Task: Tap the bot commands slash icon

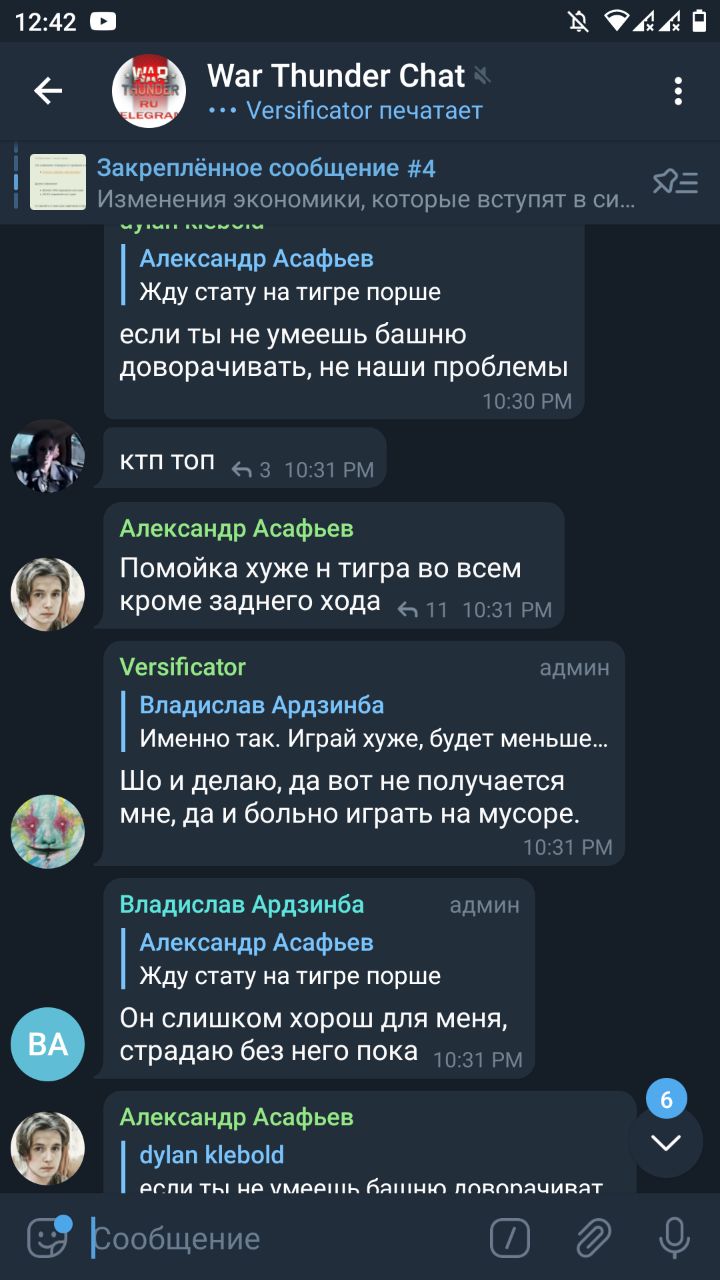Action: click(x=510, y=1239)
